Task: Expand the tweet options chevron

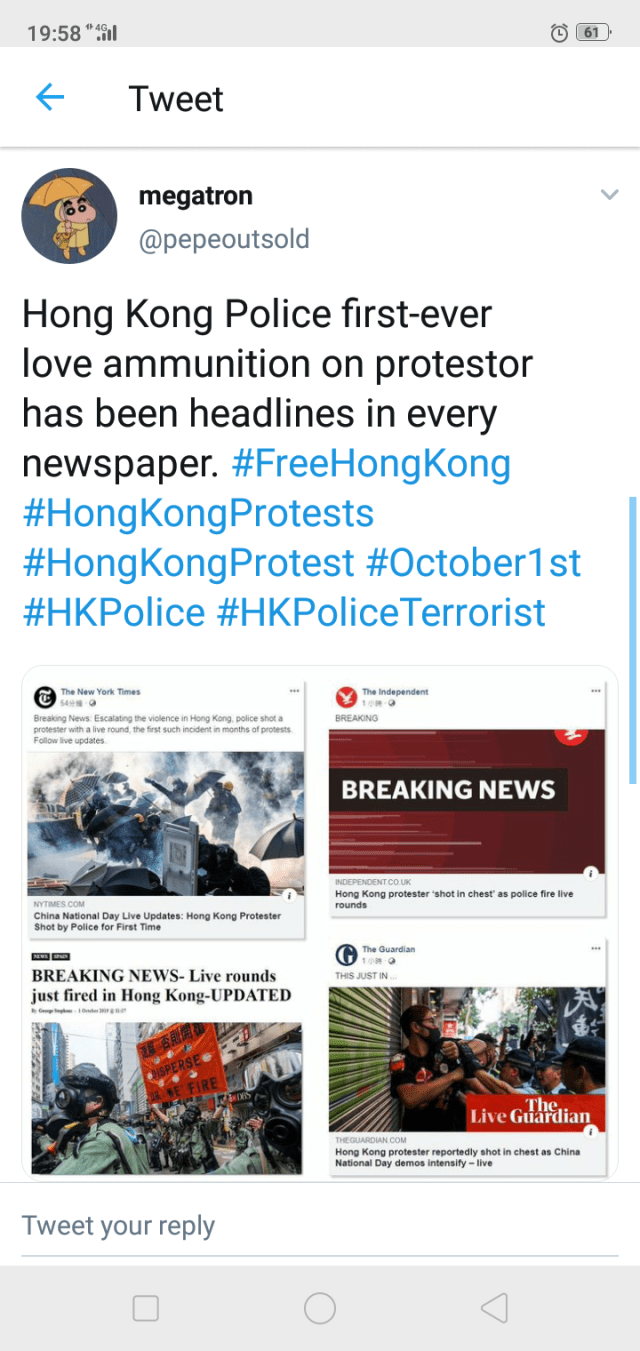Action: (609, 195)
